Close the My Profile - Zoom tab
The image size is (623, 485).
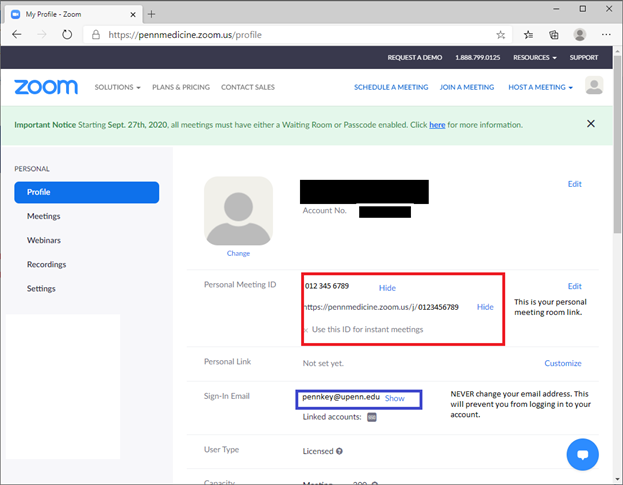(133, 14)
